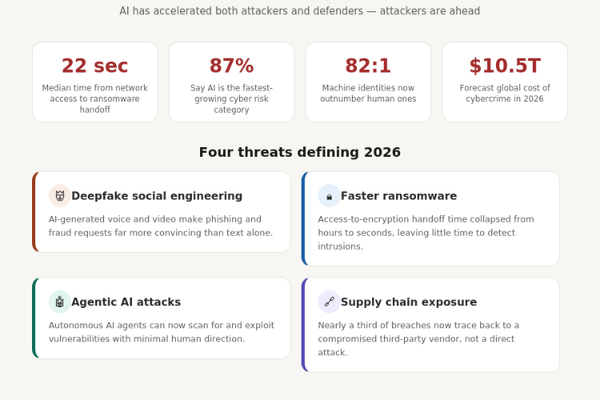Click the ransomware lock icon

329,196
